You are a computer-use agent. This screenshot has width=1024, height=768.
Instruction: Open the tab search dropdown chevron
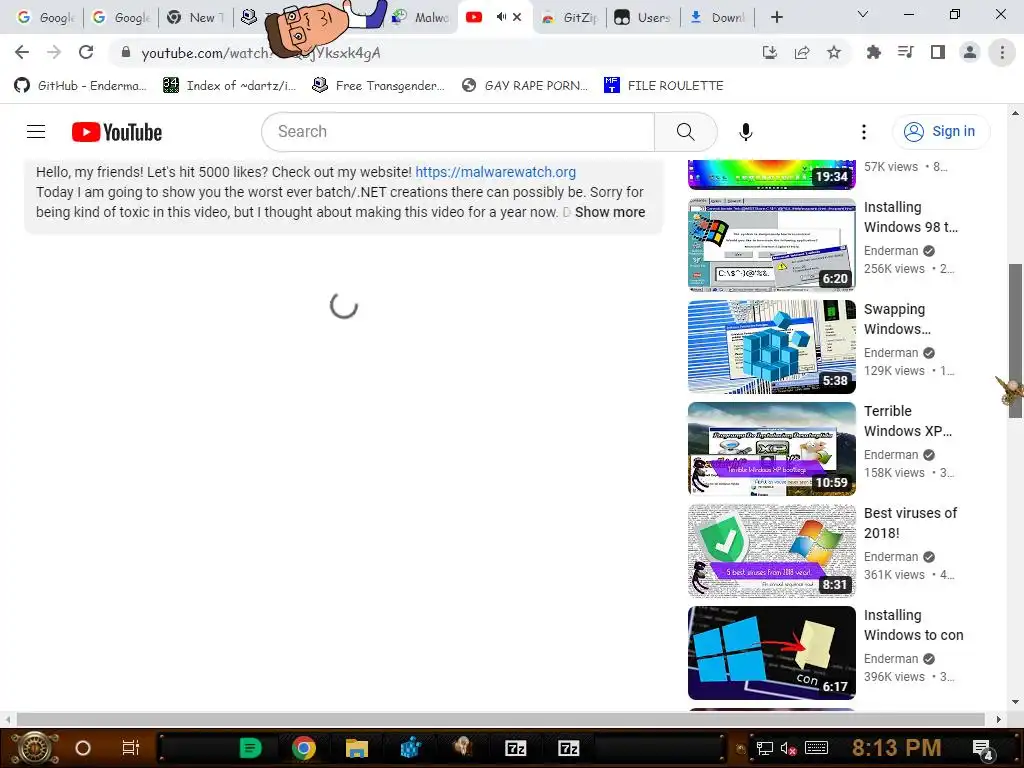(862, 14)
